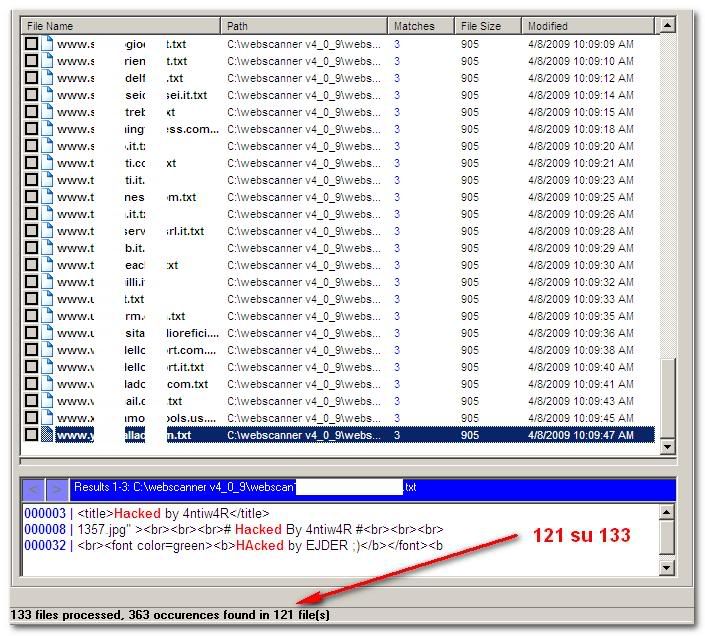
Task: Click file icon of row modified 10:09:18 AM
Action: coord(47,129)
